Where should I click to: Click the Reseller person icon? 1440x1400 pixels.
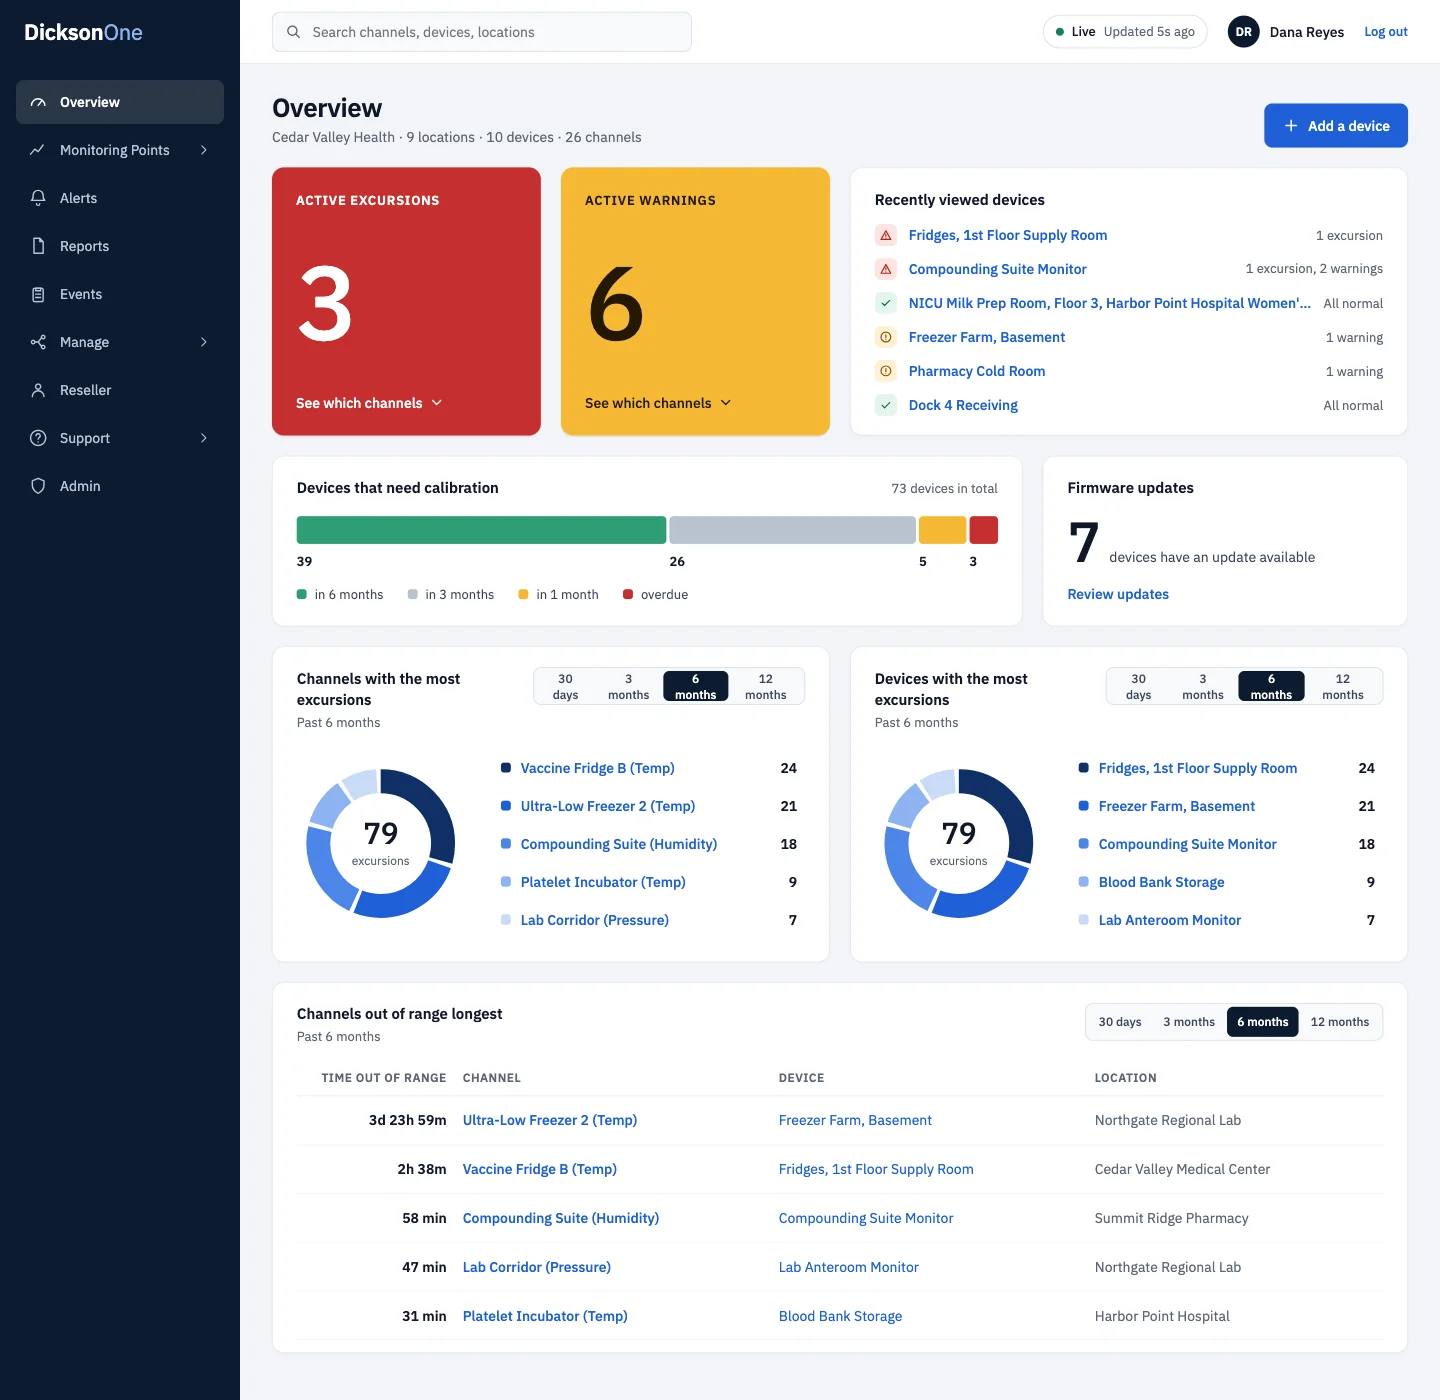coord(38,390)
